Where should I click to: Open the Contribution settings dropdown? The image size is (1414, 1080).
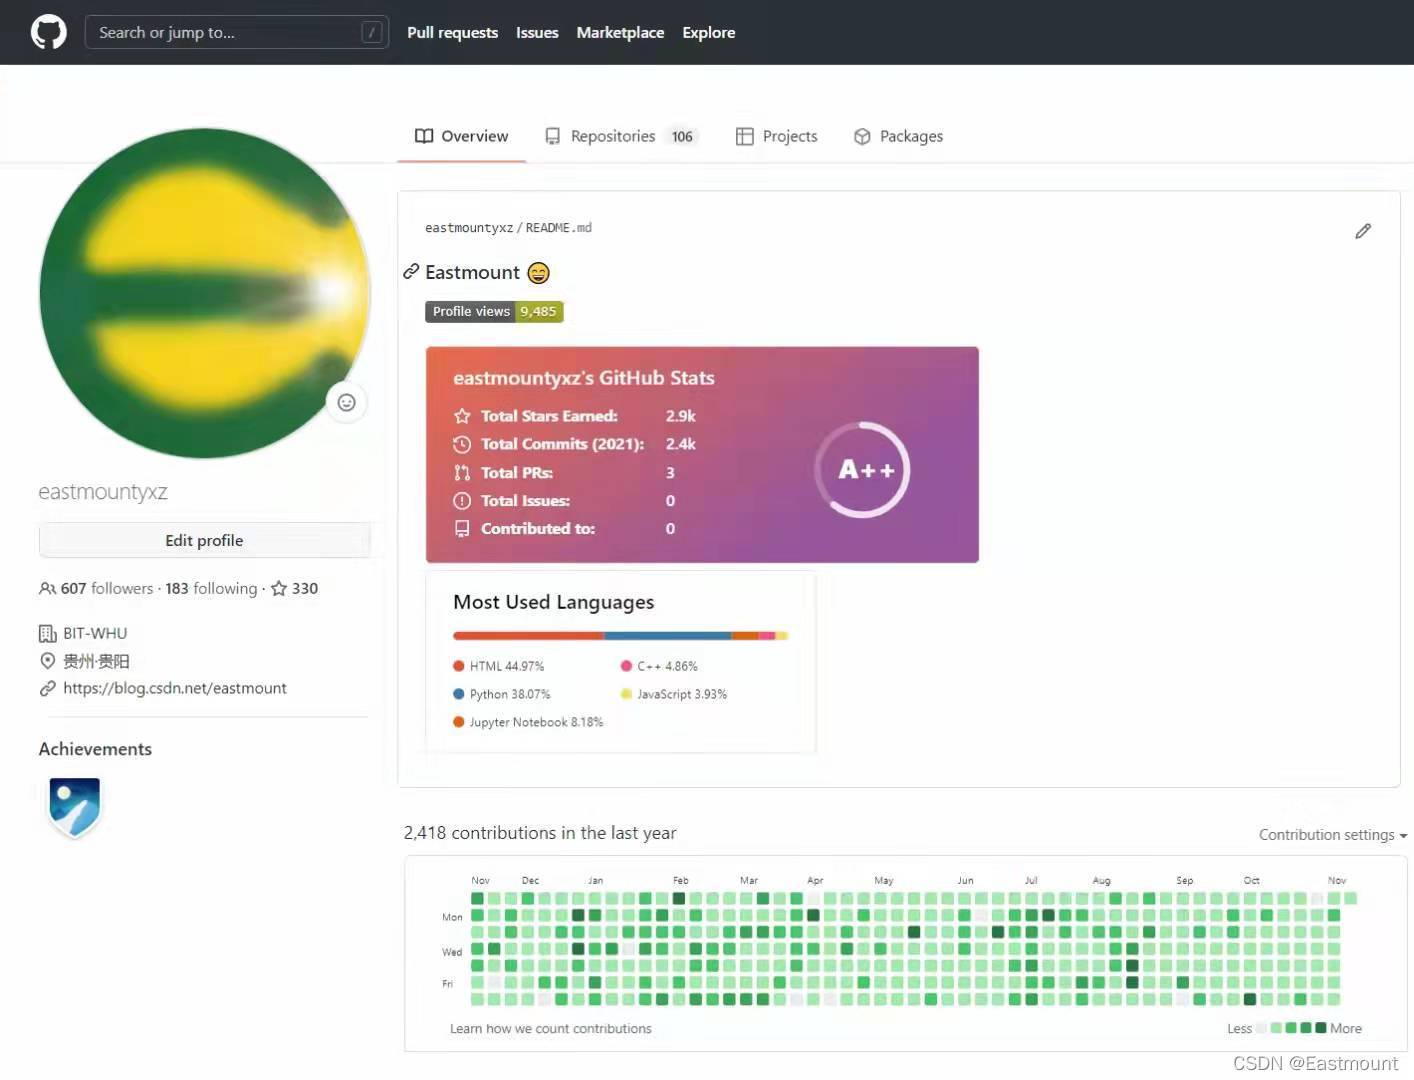1333,834
